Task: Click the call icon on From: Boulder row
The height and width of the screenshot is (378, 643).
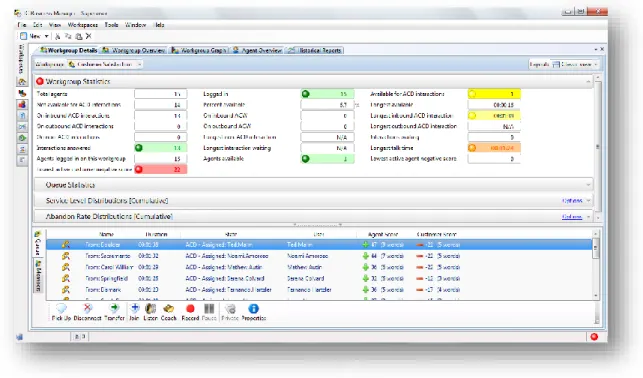Action: [x=66, y=244]
